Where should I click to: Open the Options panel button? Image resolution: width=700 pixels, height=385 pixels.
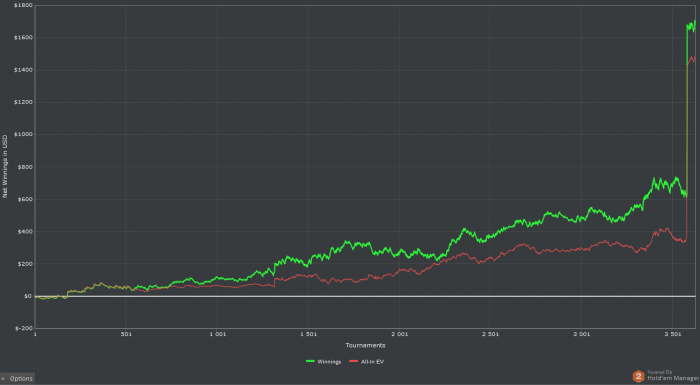[x=17, y=379]
